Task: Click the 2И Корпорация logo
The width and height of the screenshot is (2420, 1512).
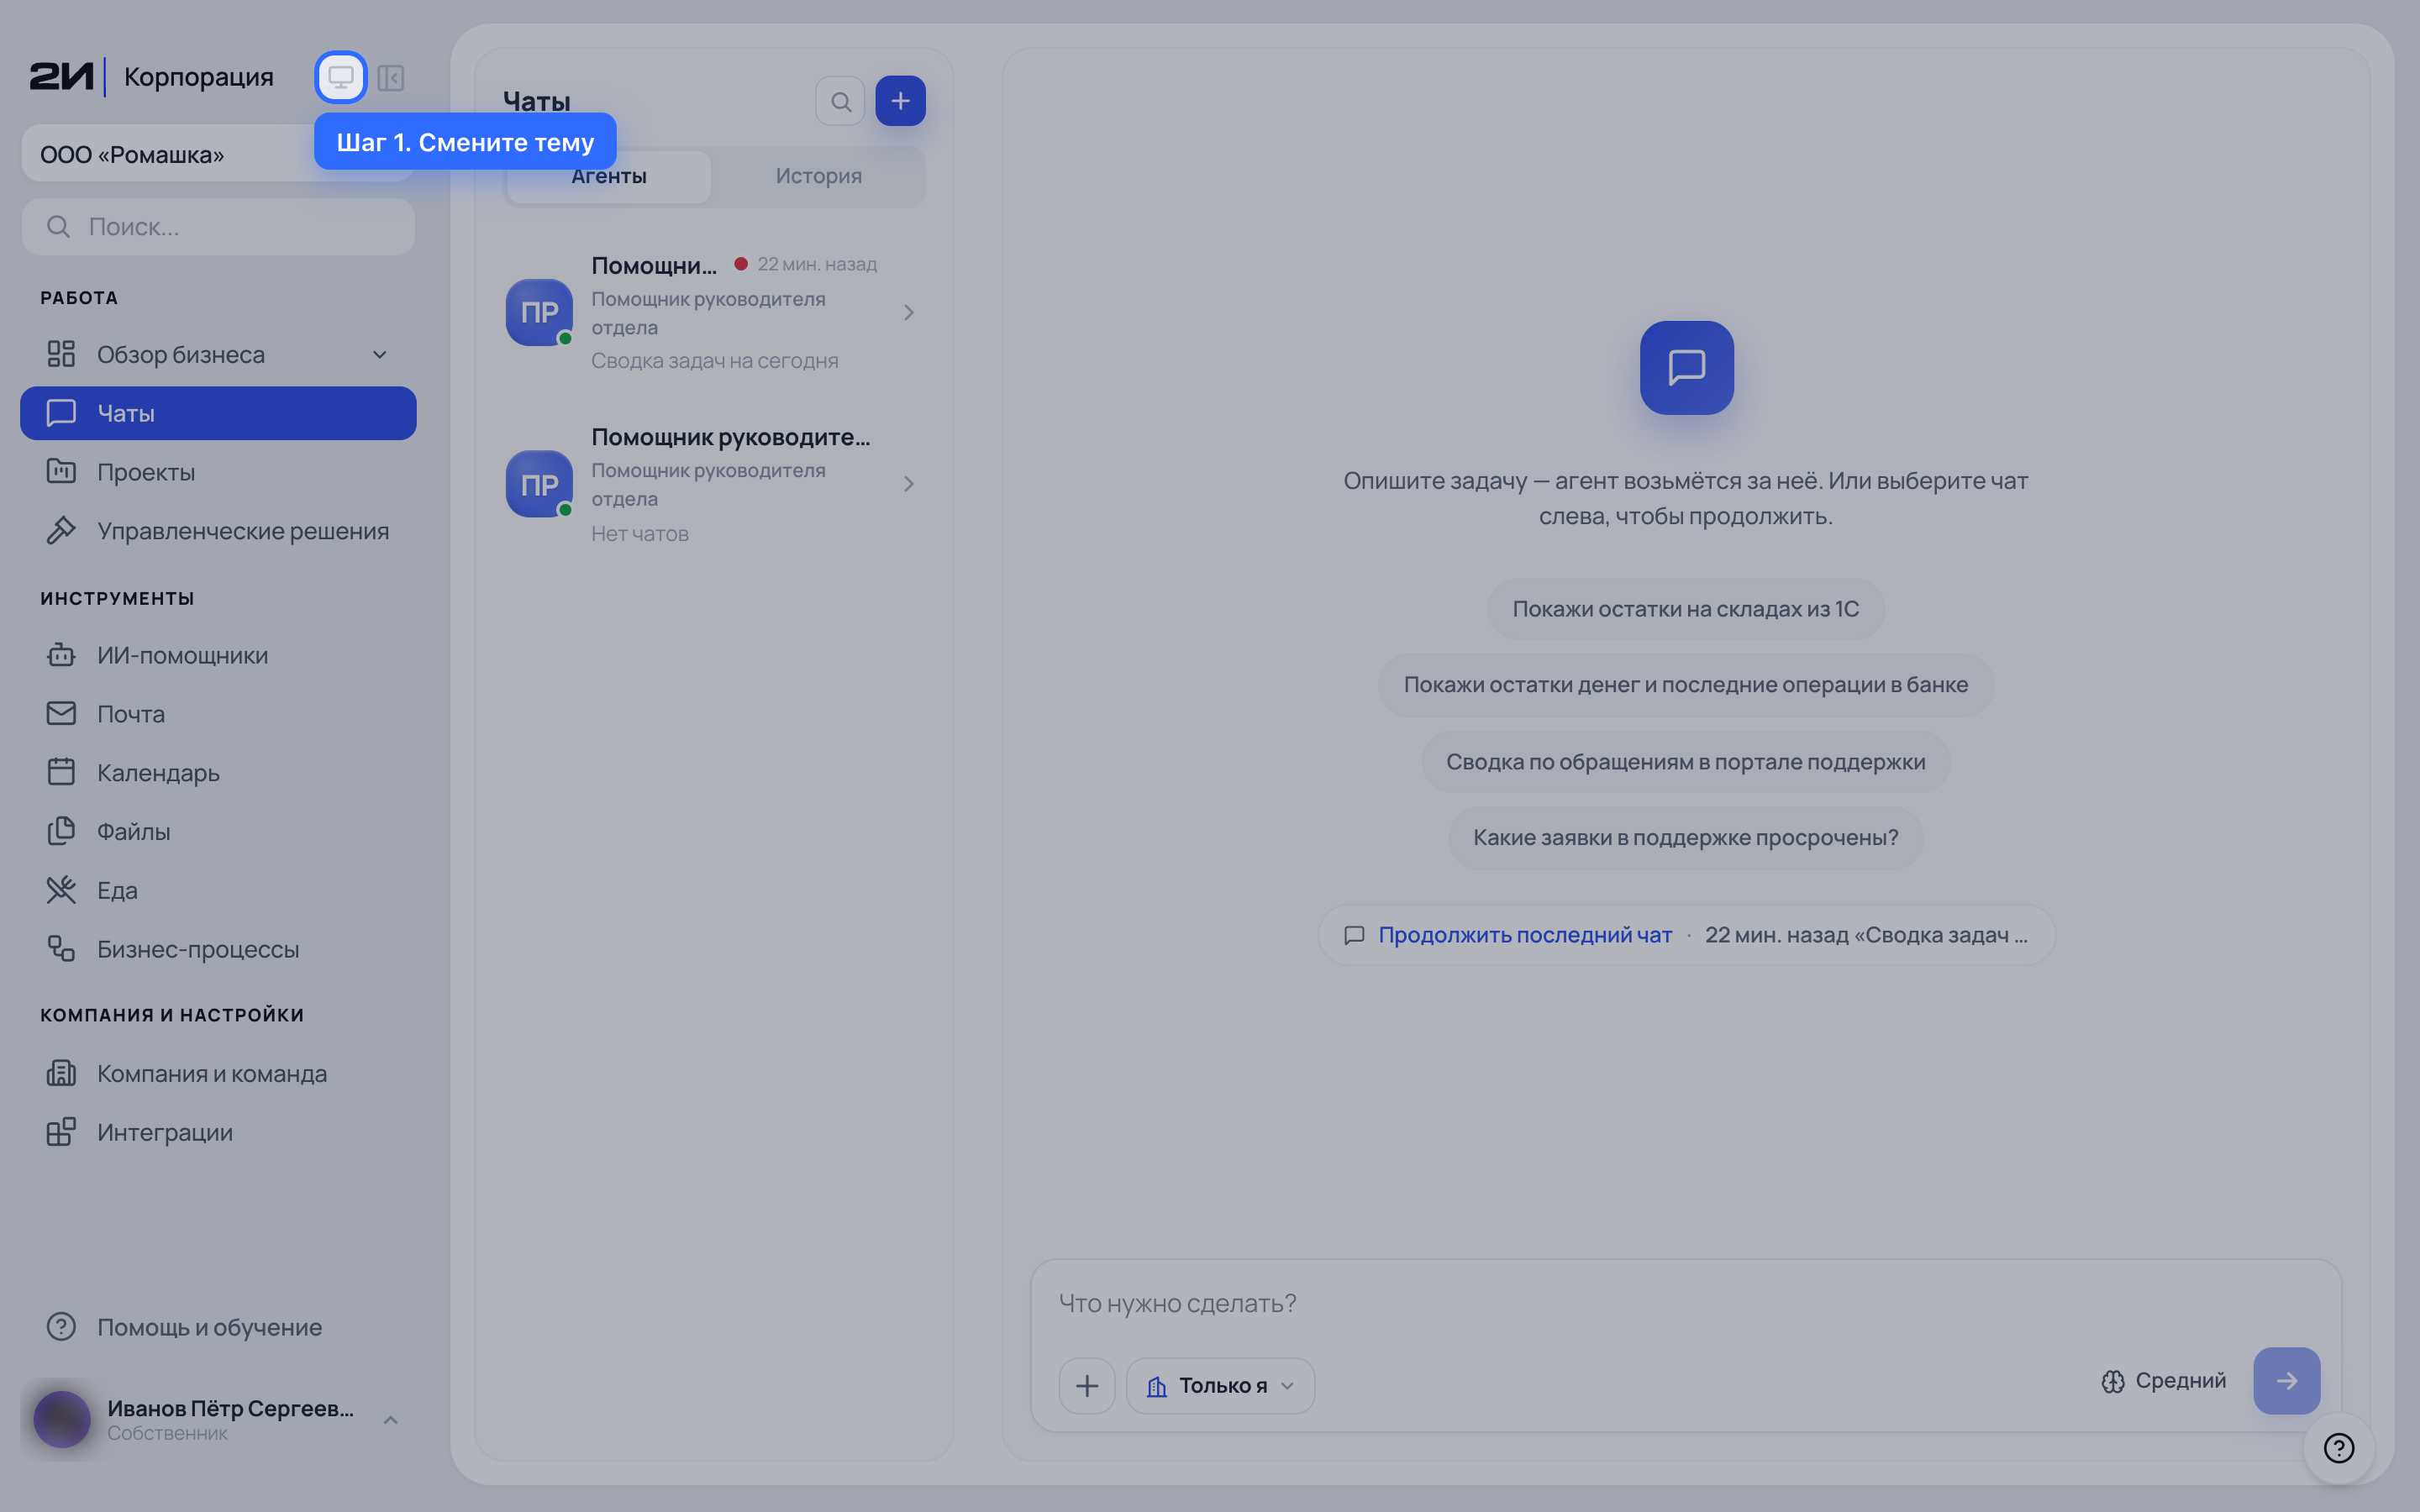Action: (x=151, y=77)
